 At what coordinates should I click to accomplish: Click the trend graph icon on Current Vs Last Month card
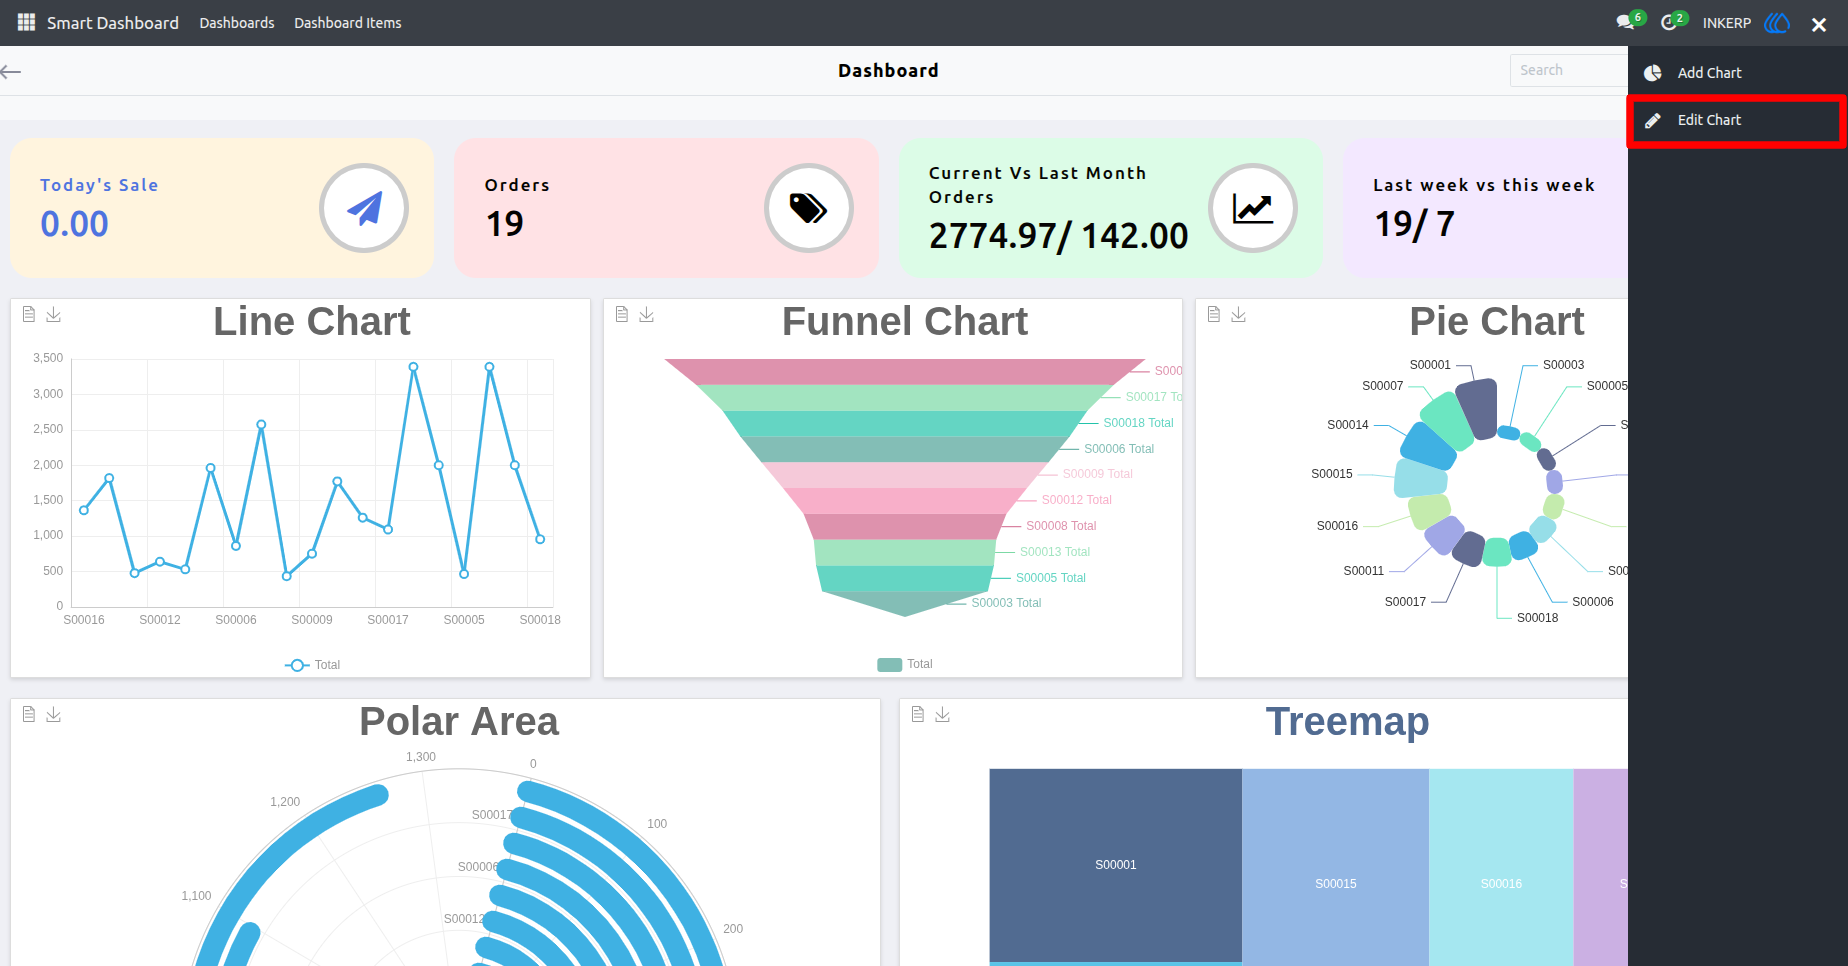click(x=1253, y=208)
